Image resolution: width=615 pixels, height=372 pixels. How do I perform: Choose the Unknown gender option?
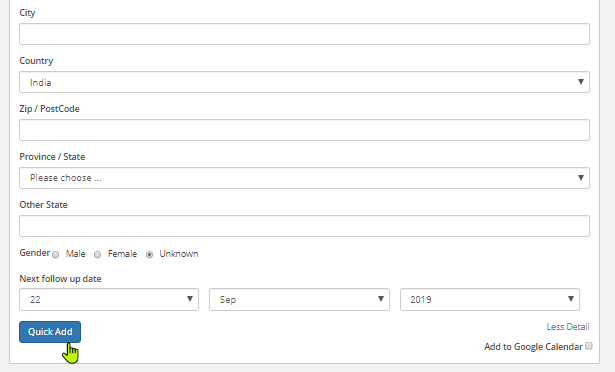click(x=149, y=255)
